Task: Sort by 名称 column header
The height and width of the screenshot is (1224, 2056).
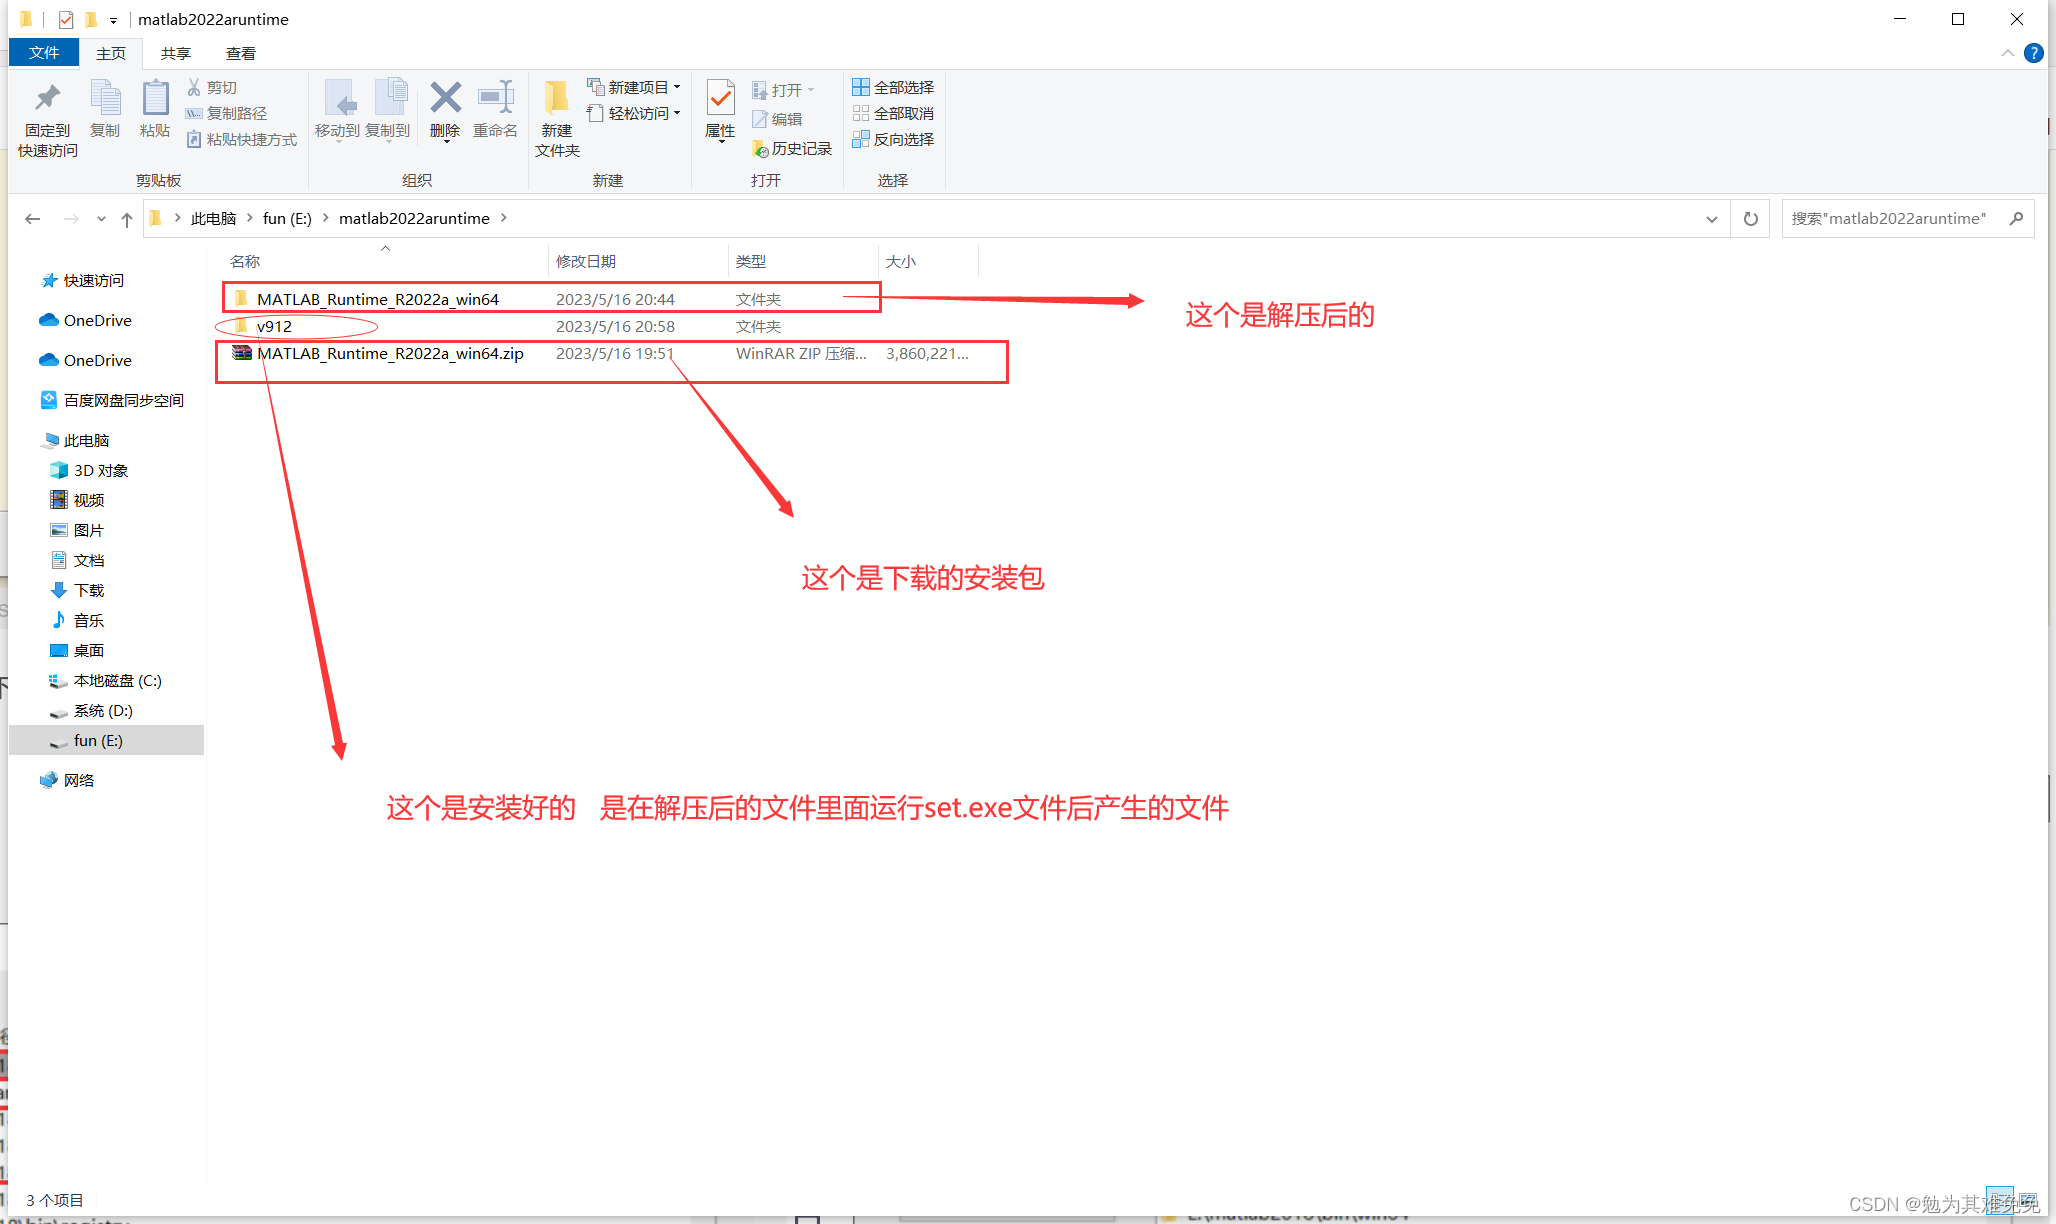Action: click(x=245, y=262)
